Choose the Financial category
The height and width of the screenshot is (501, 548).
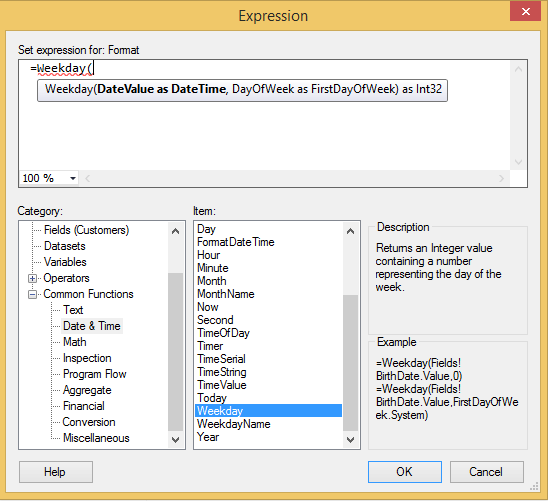tap(84, 406)
